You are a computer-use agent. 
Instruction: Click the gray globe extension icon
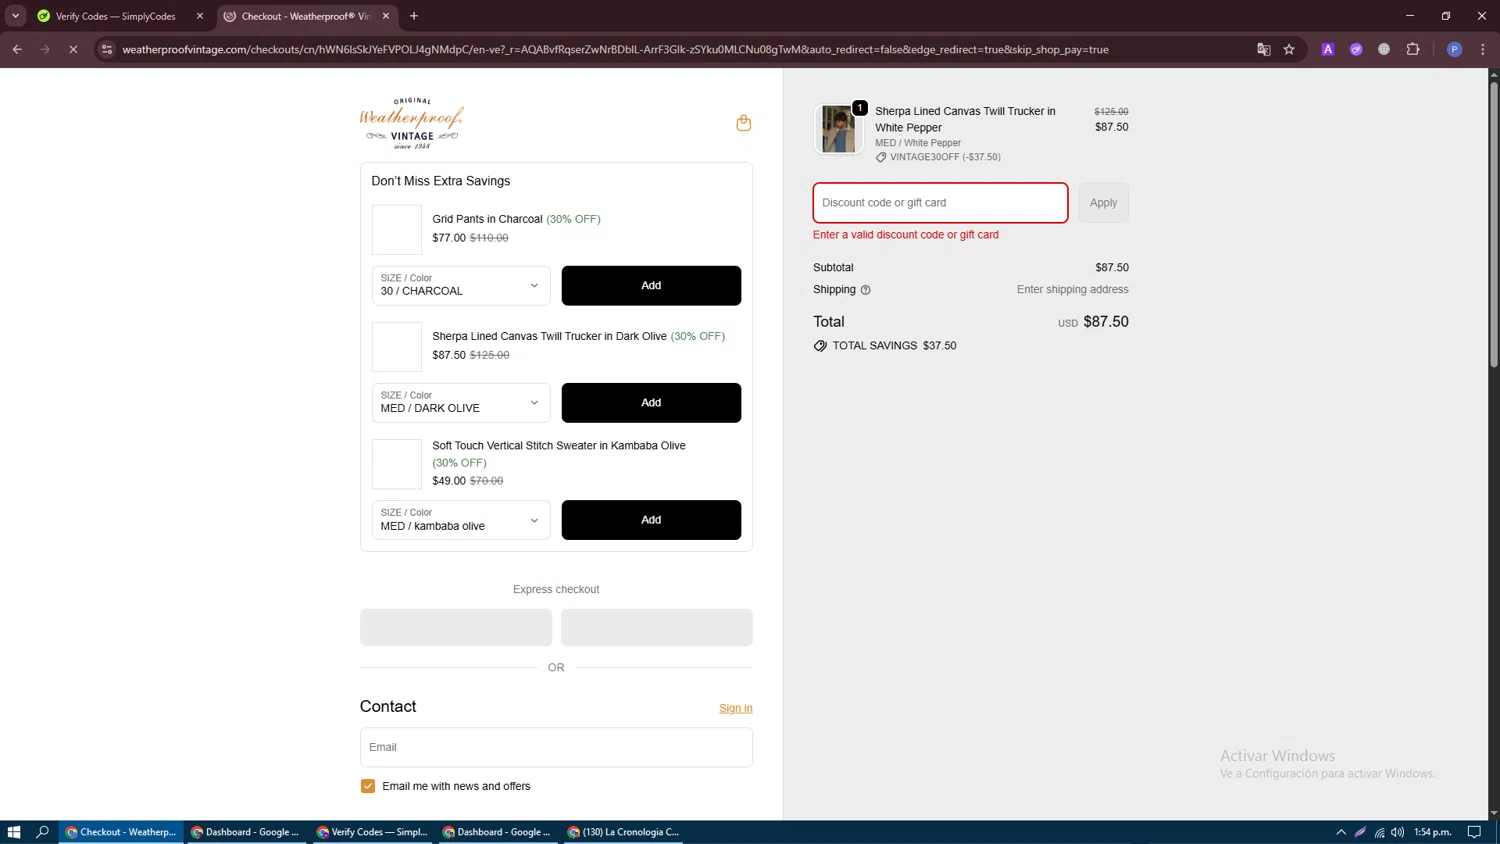pyautogui.click(x=1384, y=49)
